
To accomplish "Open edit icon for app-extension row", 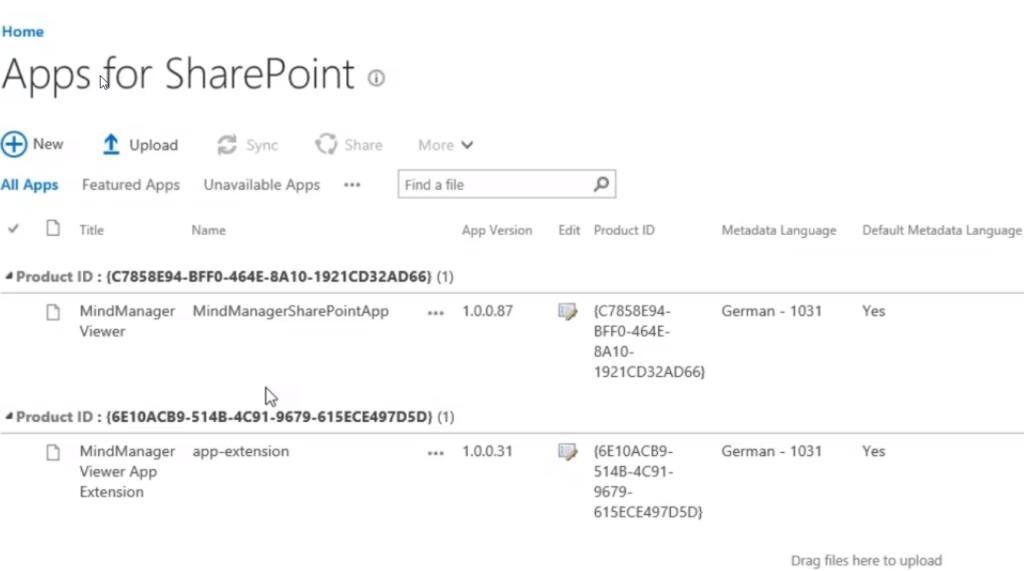I will tap(567, 451).
